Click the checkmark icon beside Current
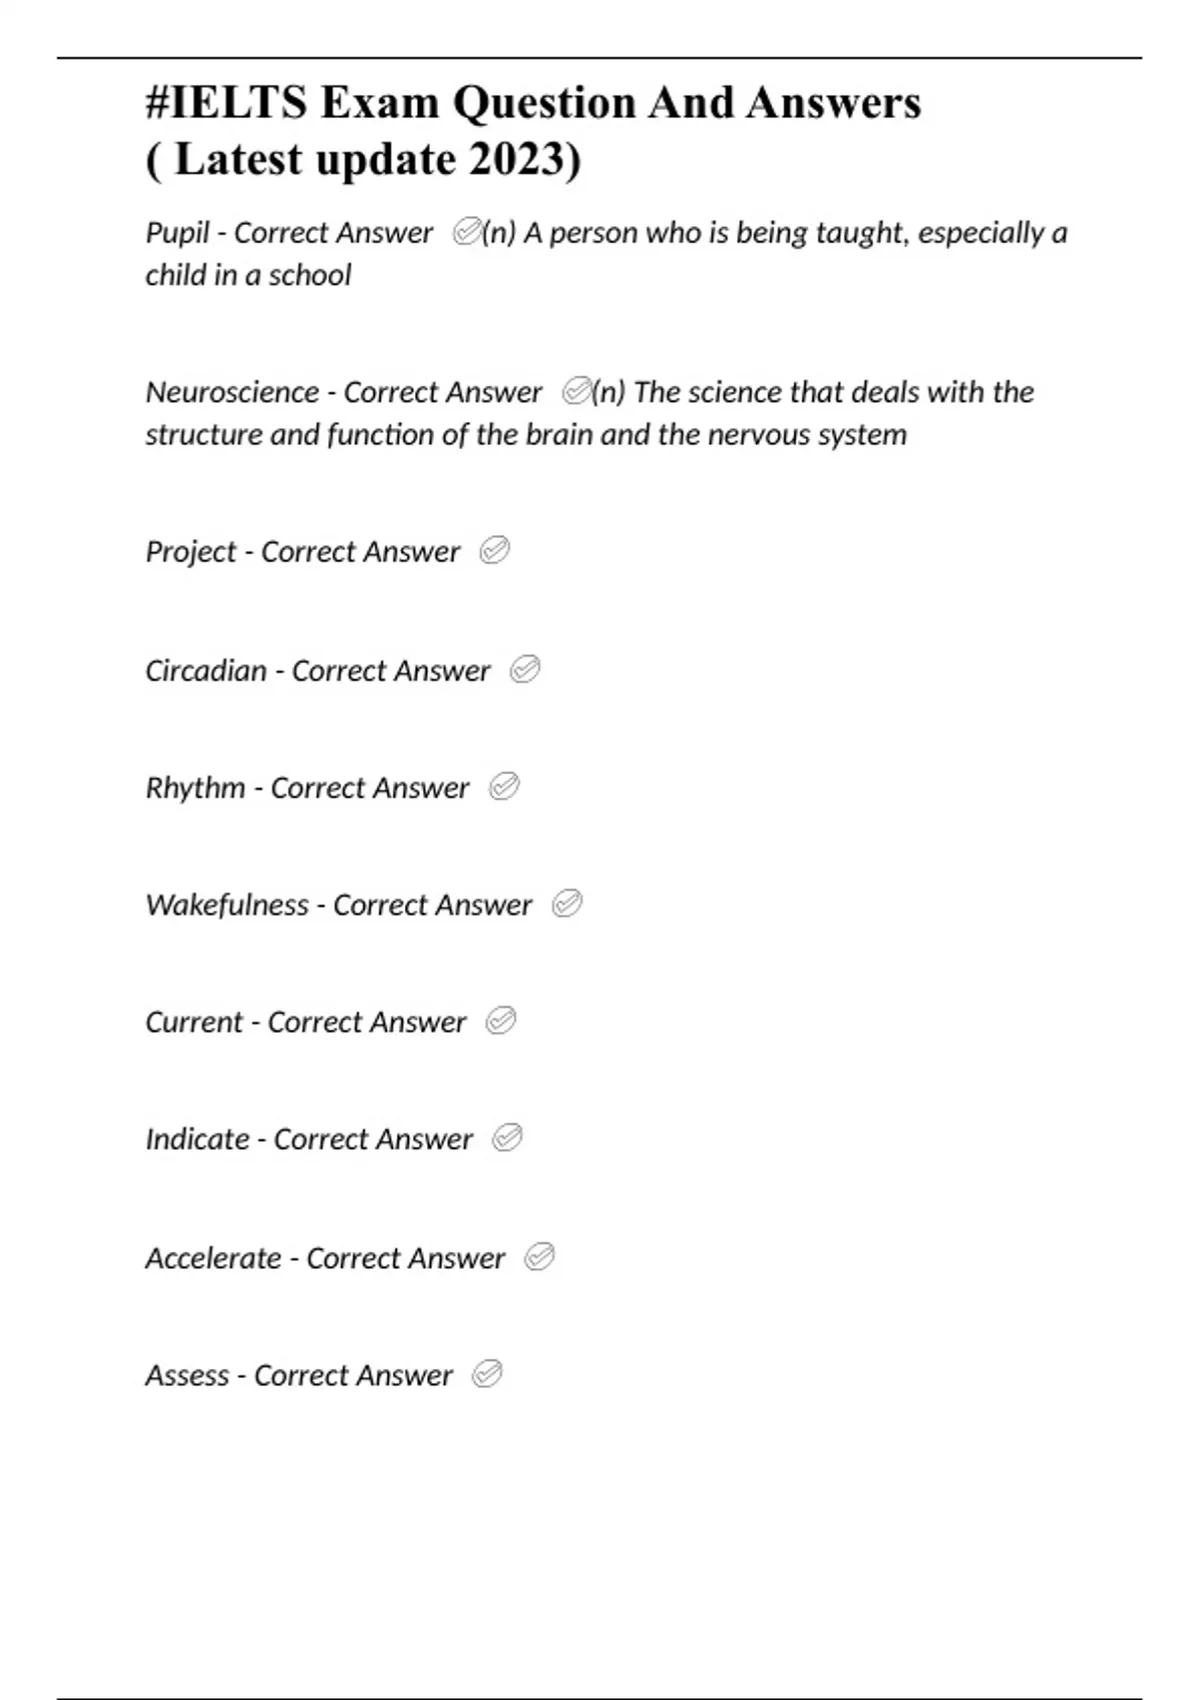1200x1700 pixels. (x=501, y=1021)
